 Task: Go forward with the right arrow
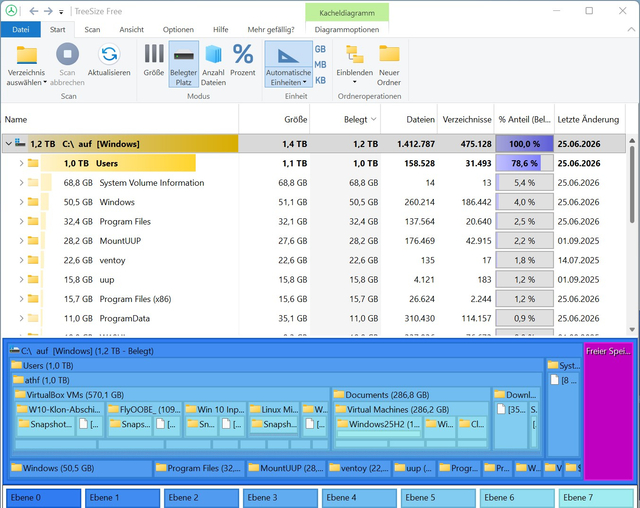click(x=48, y=11)
